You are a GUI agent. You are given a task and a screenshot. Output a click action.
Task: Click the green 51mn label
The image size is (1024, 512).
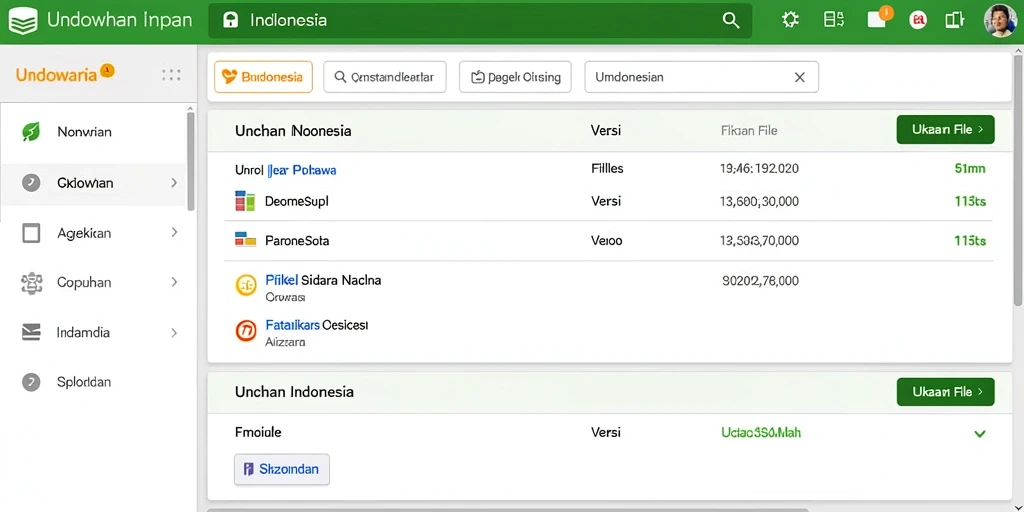pos(970,168)
